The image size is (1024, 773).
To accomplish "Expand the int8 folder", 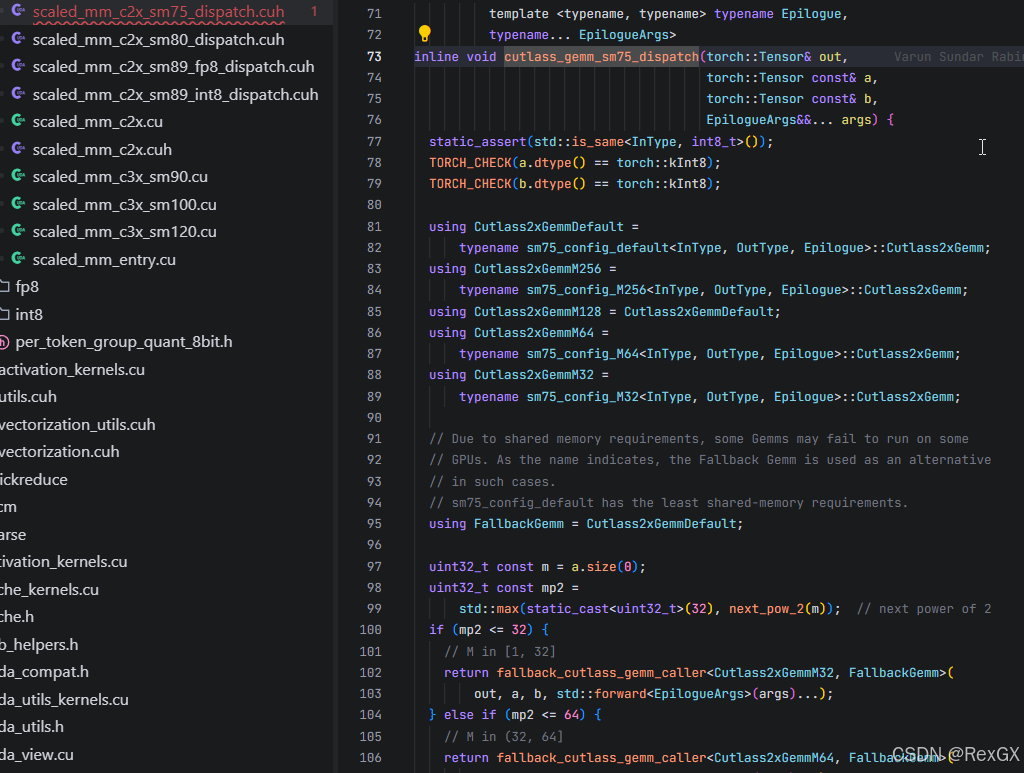I will pos(29,315).
